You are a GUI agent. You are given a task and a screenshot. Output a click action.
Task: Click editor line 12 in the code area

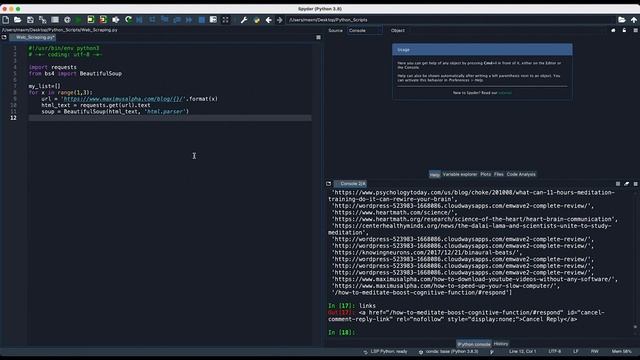169,118
